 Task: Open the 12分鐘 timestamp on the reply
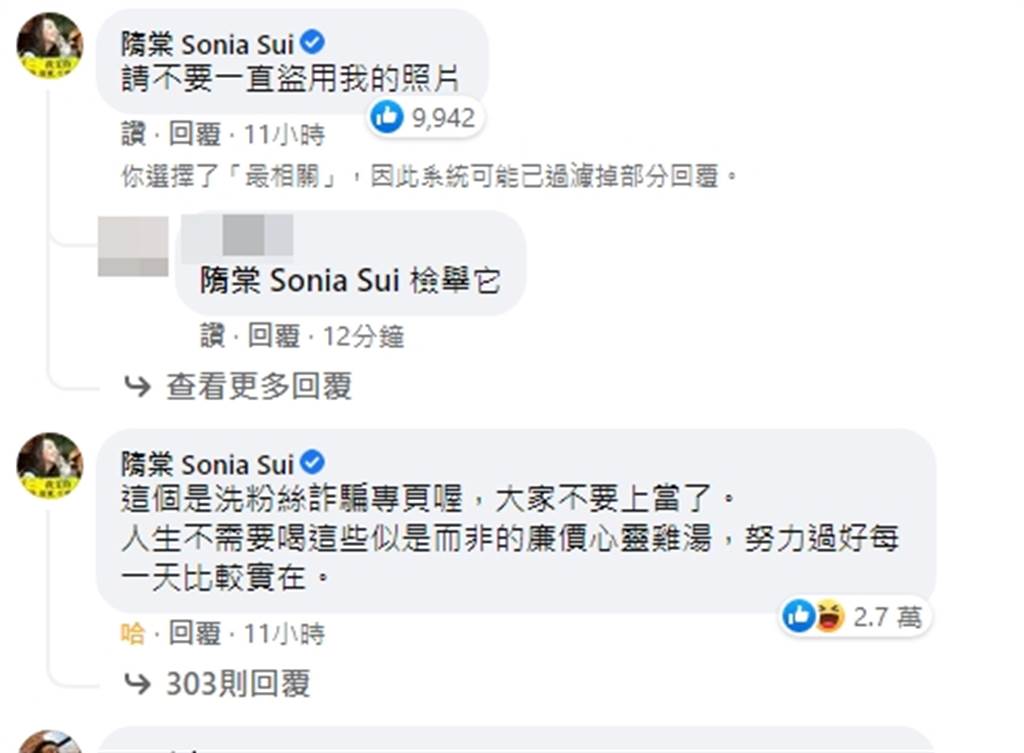point(363,337)
